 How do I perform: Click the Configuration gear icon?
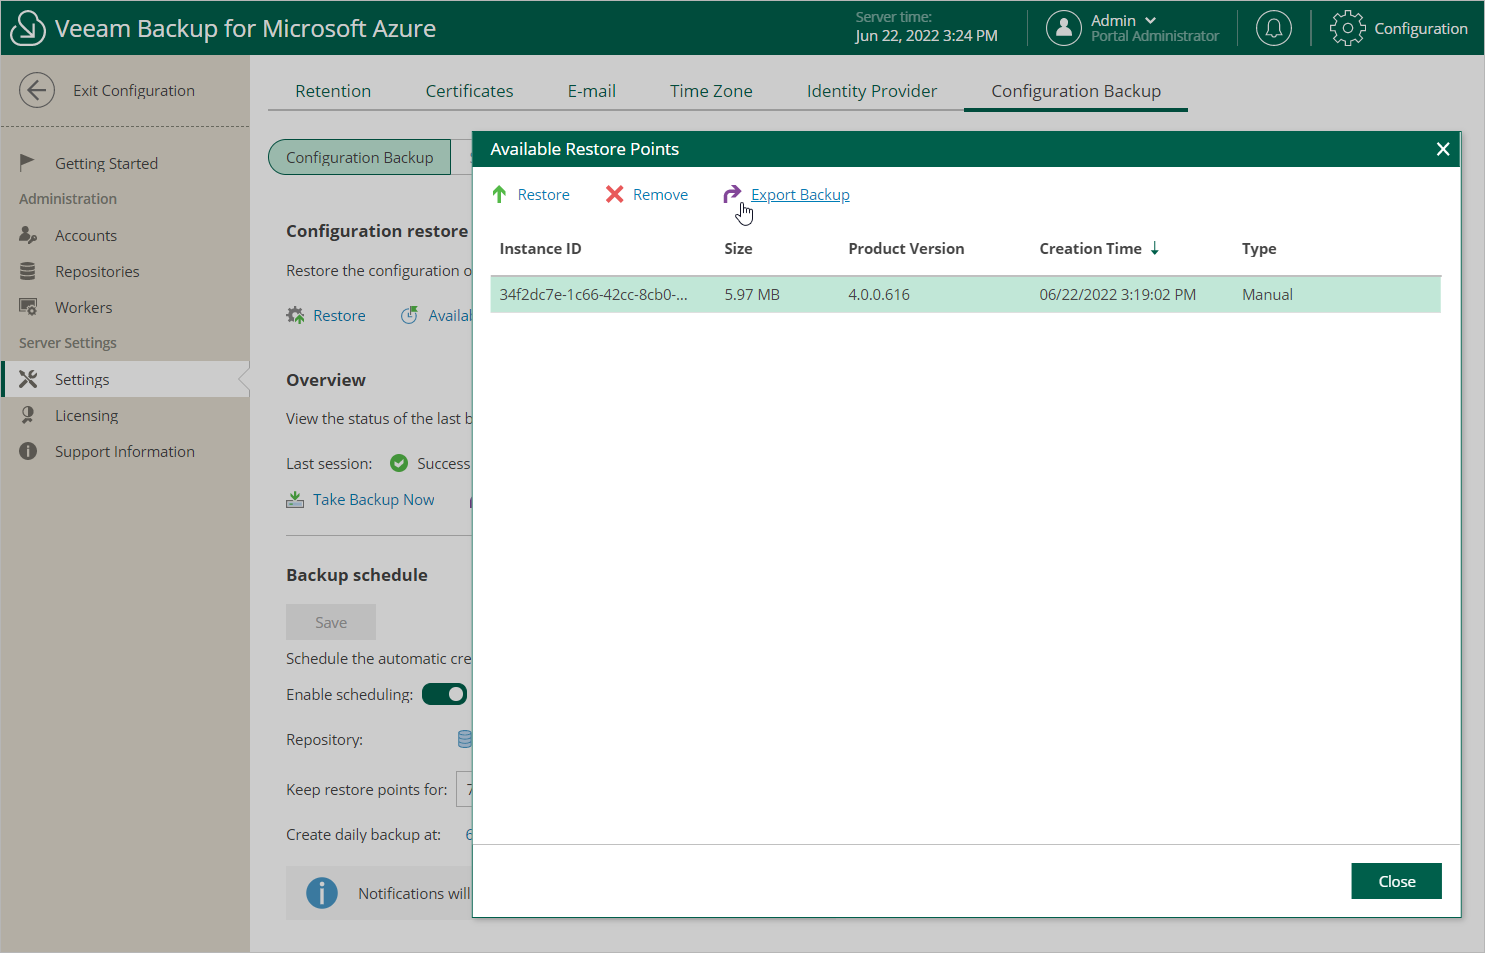point(1347,28)
